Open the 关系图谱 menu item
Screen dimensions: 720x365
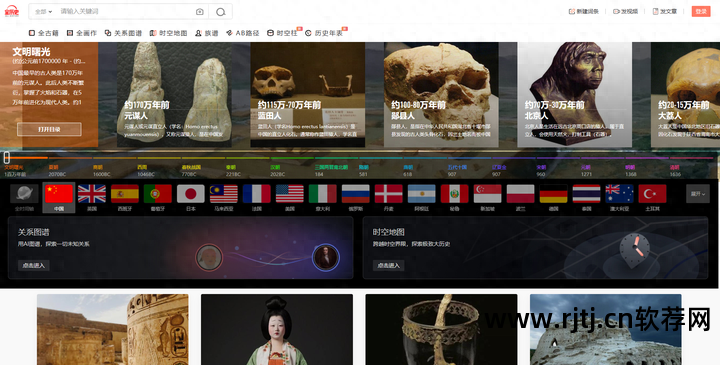coord(123,33)
